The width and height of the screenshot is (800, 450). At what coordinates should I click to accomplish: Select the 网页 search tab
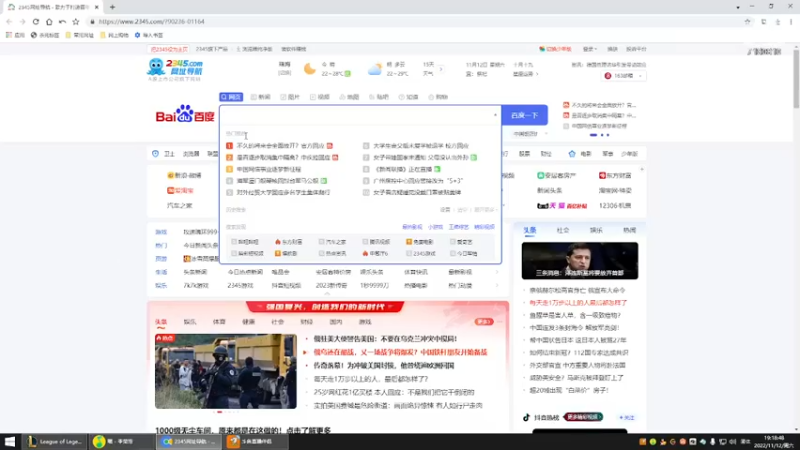tap(231, 97)
